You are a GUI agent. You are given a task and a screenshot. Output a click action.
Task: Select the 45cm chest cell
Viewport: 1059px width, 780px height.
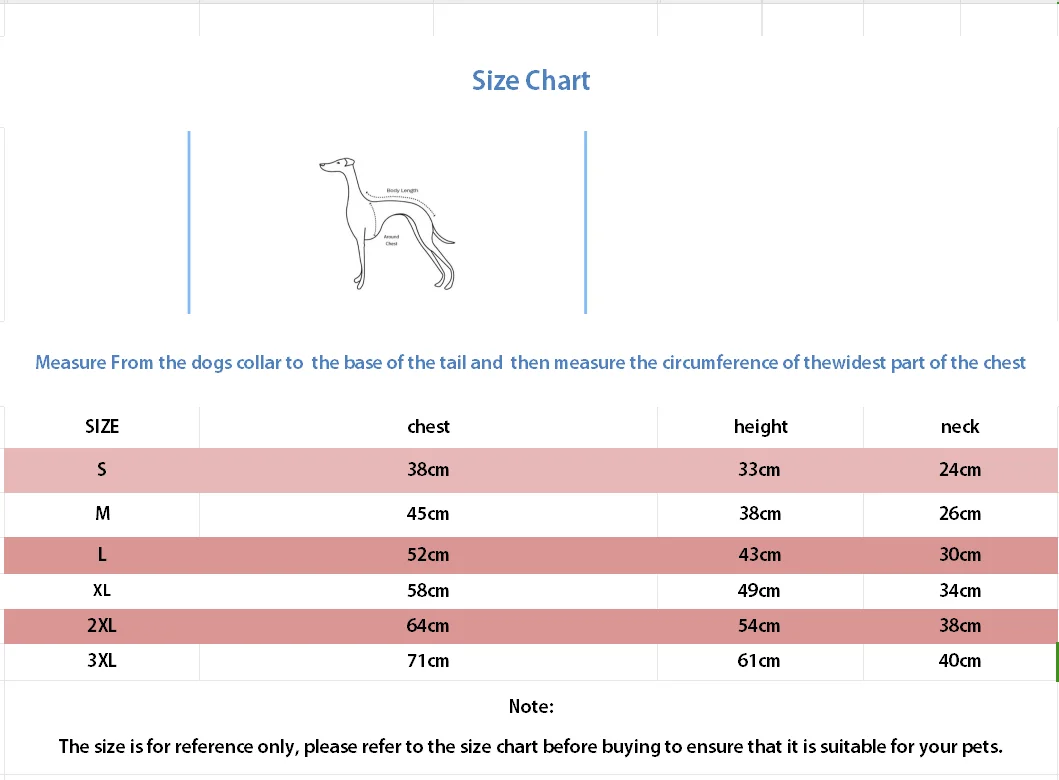tap(428, 514)
